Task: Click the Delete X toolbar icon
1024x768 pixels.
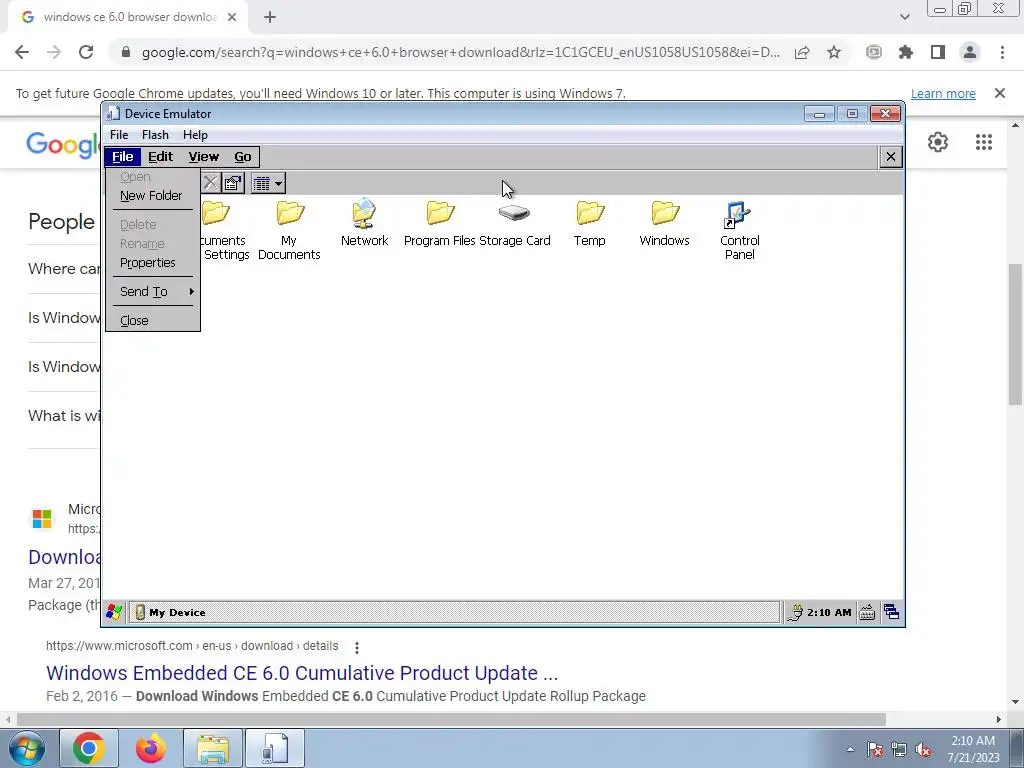Action: (x=210, y=184)
